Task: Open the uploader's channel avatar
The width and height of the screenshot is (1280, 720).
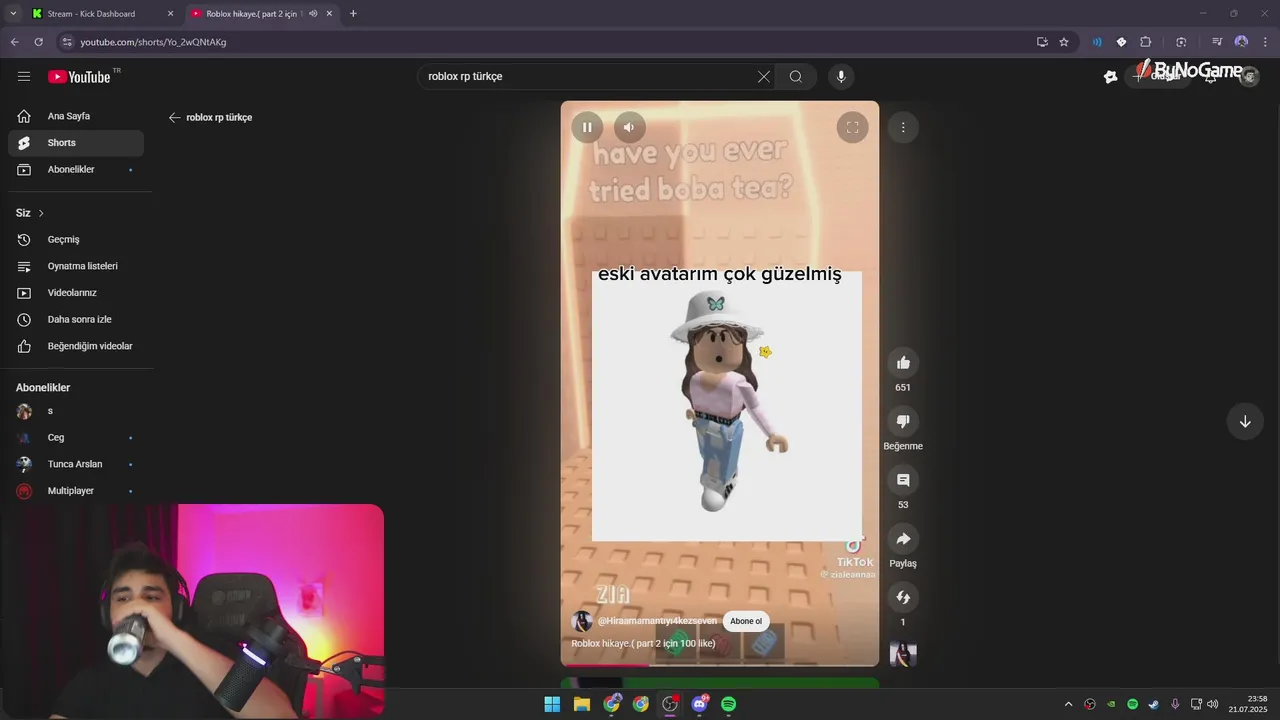Action: (582, 622)
